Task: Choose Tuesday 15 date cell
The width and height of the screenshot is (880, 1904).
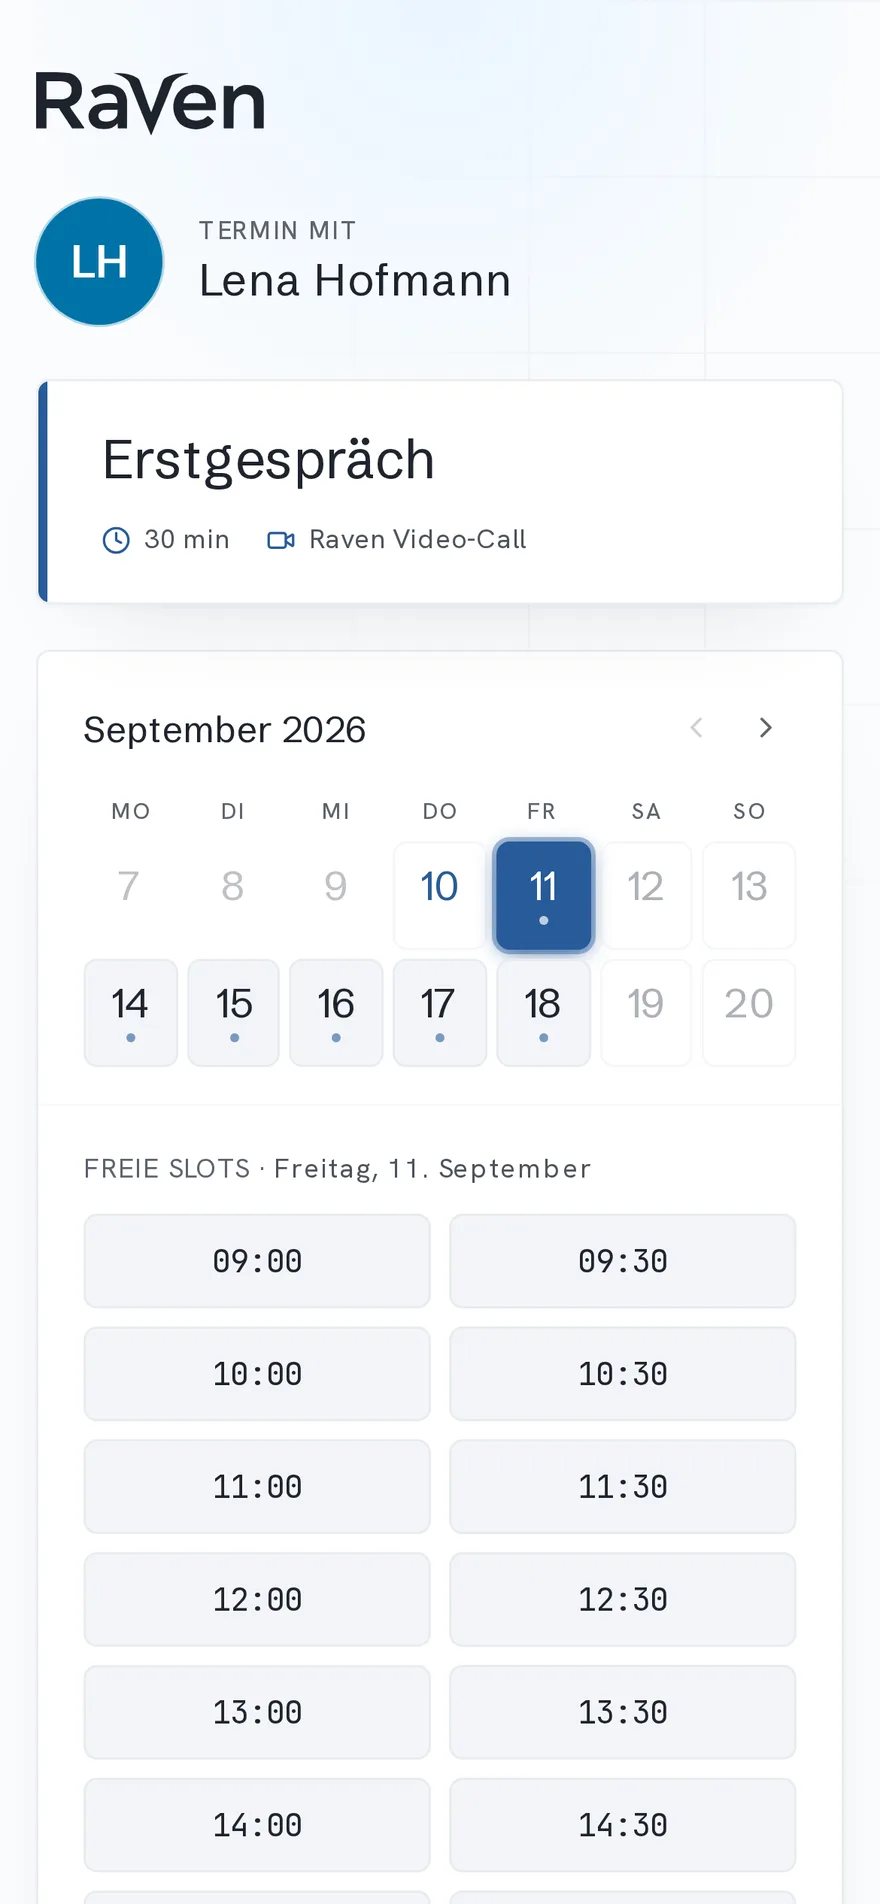Action: [x=234, y=1013]
